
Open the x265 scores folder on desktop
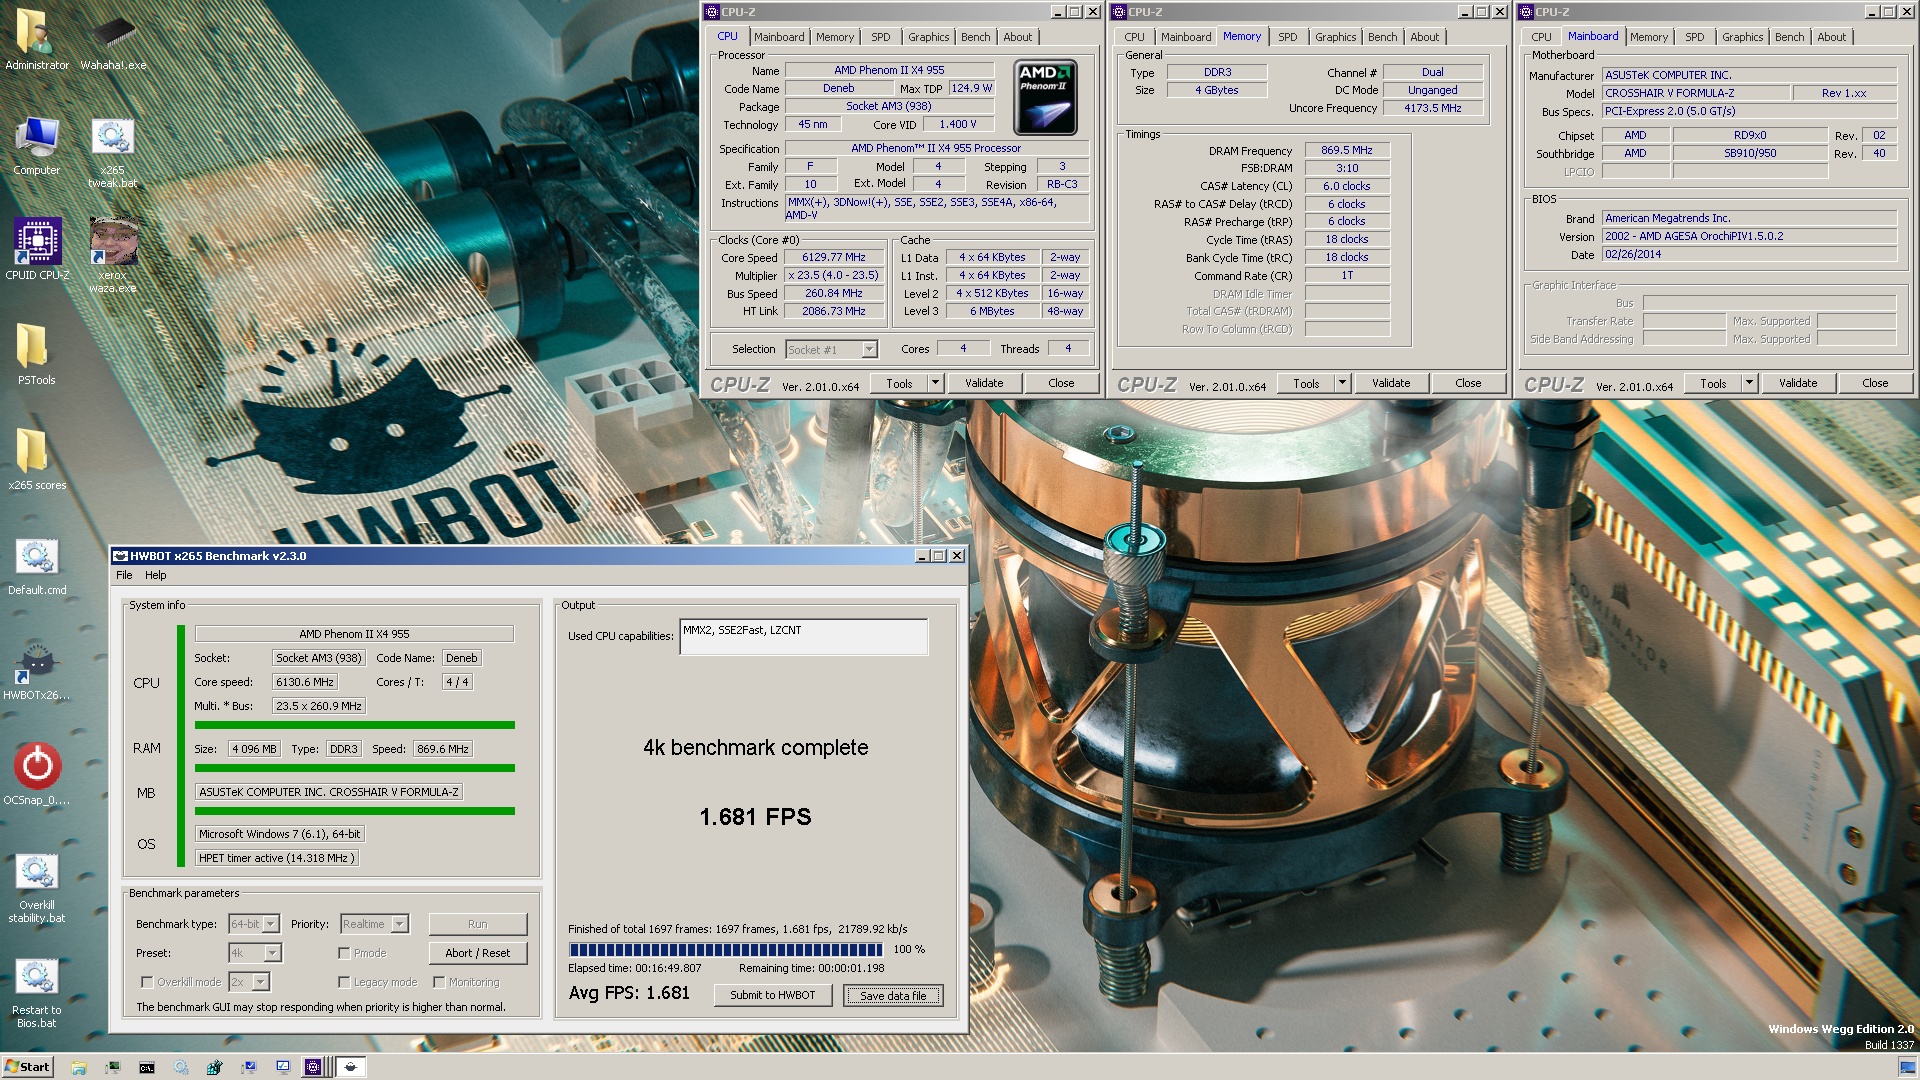(37, 459)
